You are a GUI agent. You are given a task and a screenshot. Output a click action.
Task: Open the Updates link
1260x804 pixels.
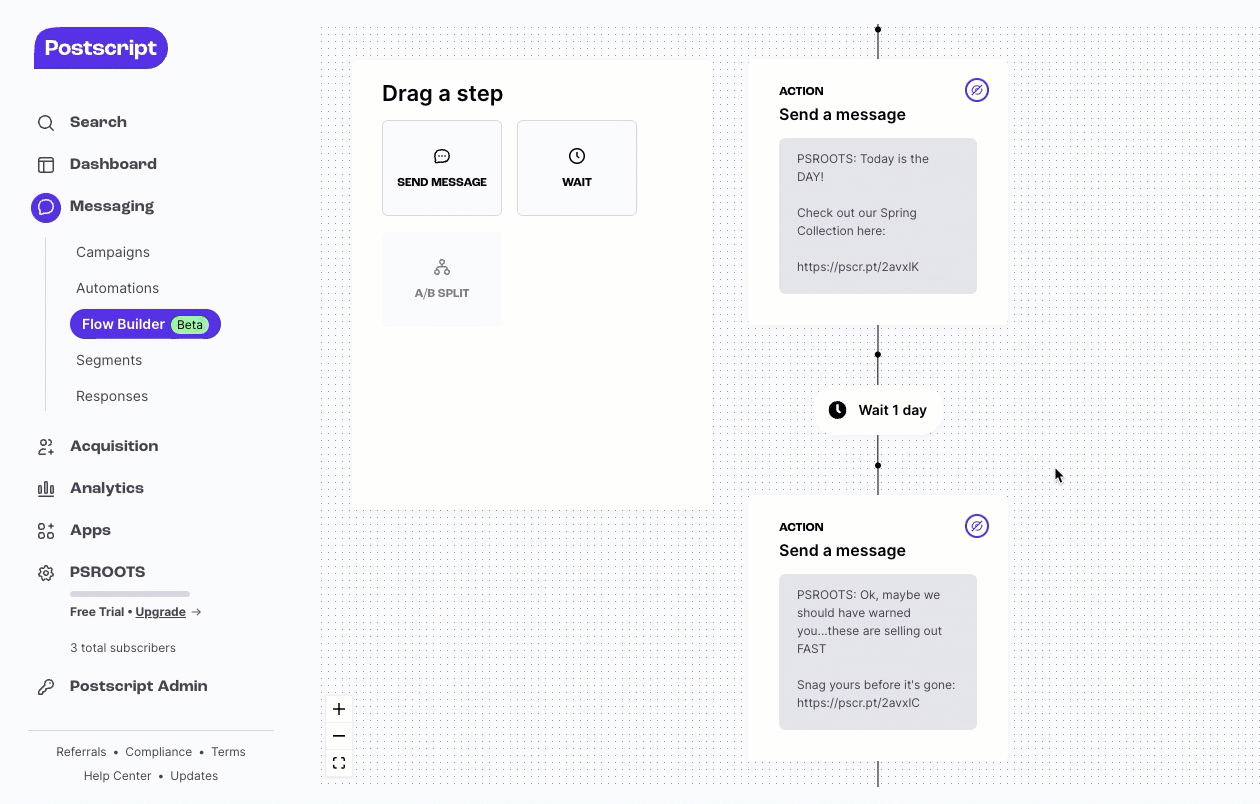194,776
